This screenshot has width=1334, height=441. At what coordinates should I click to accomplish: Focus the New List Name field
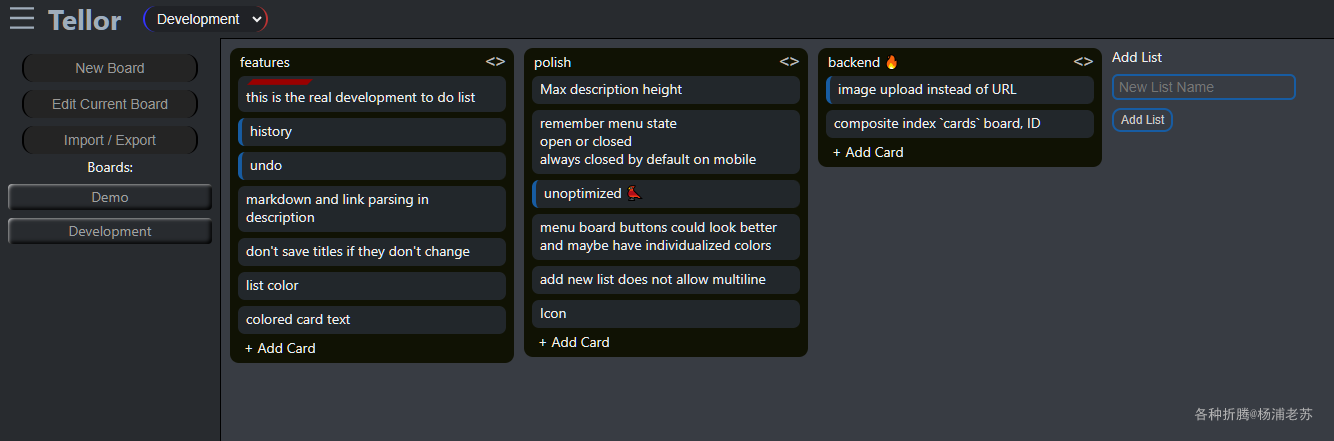[1203, 87]
